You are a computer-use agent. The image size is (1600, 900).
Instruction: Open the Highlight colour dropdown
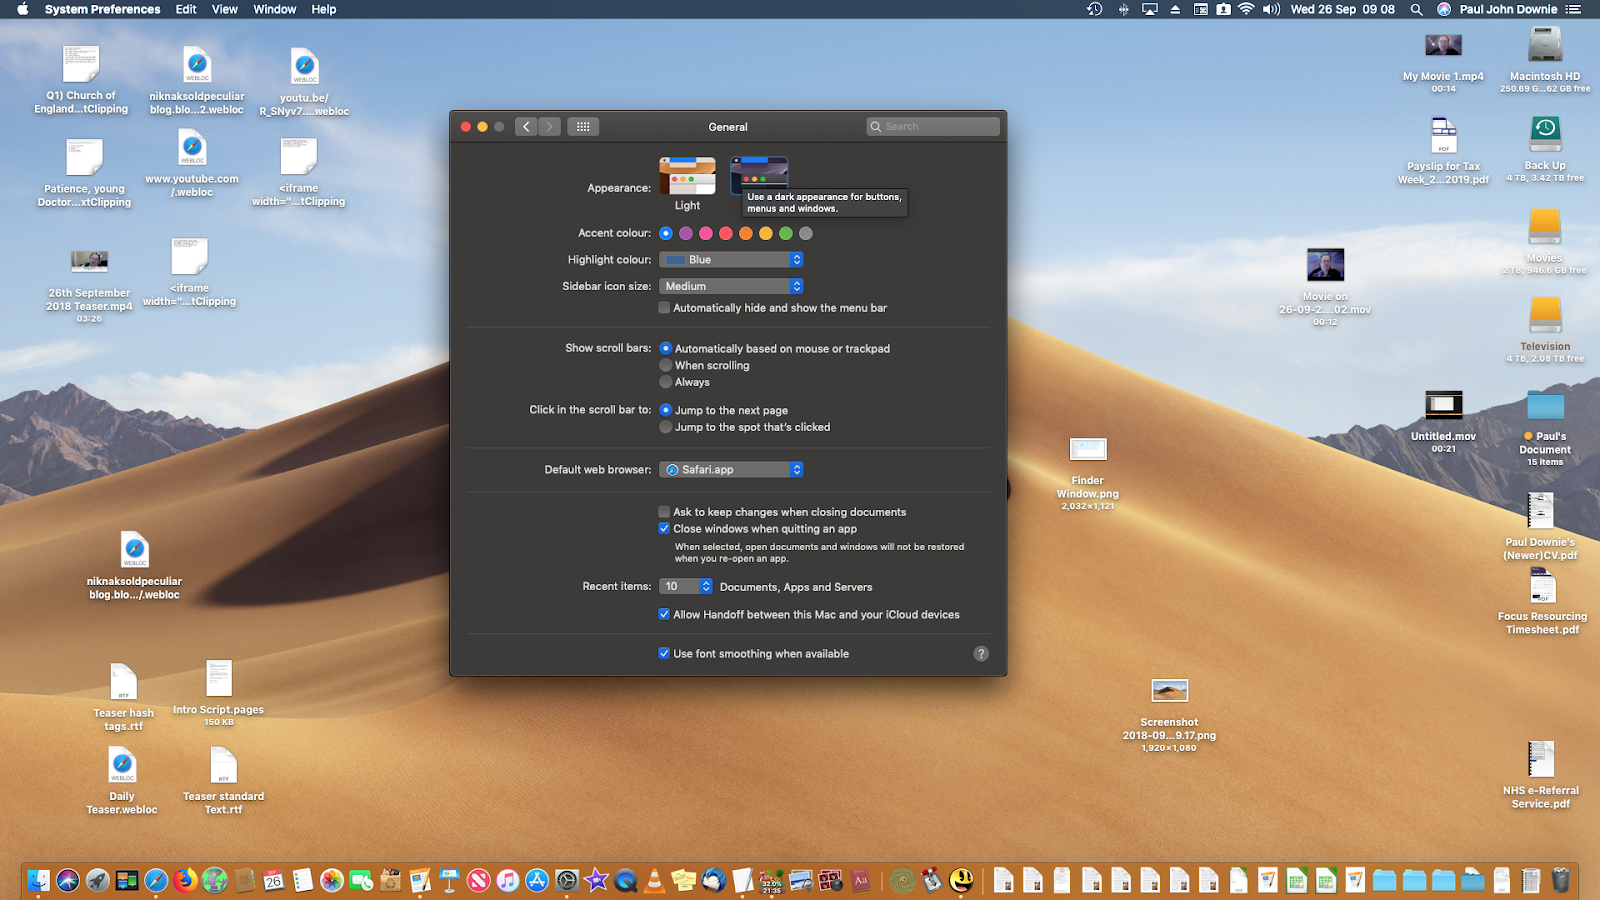(x=731, y=260)
